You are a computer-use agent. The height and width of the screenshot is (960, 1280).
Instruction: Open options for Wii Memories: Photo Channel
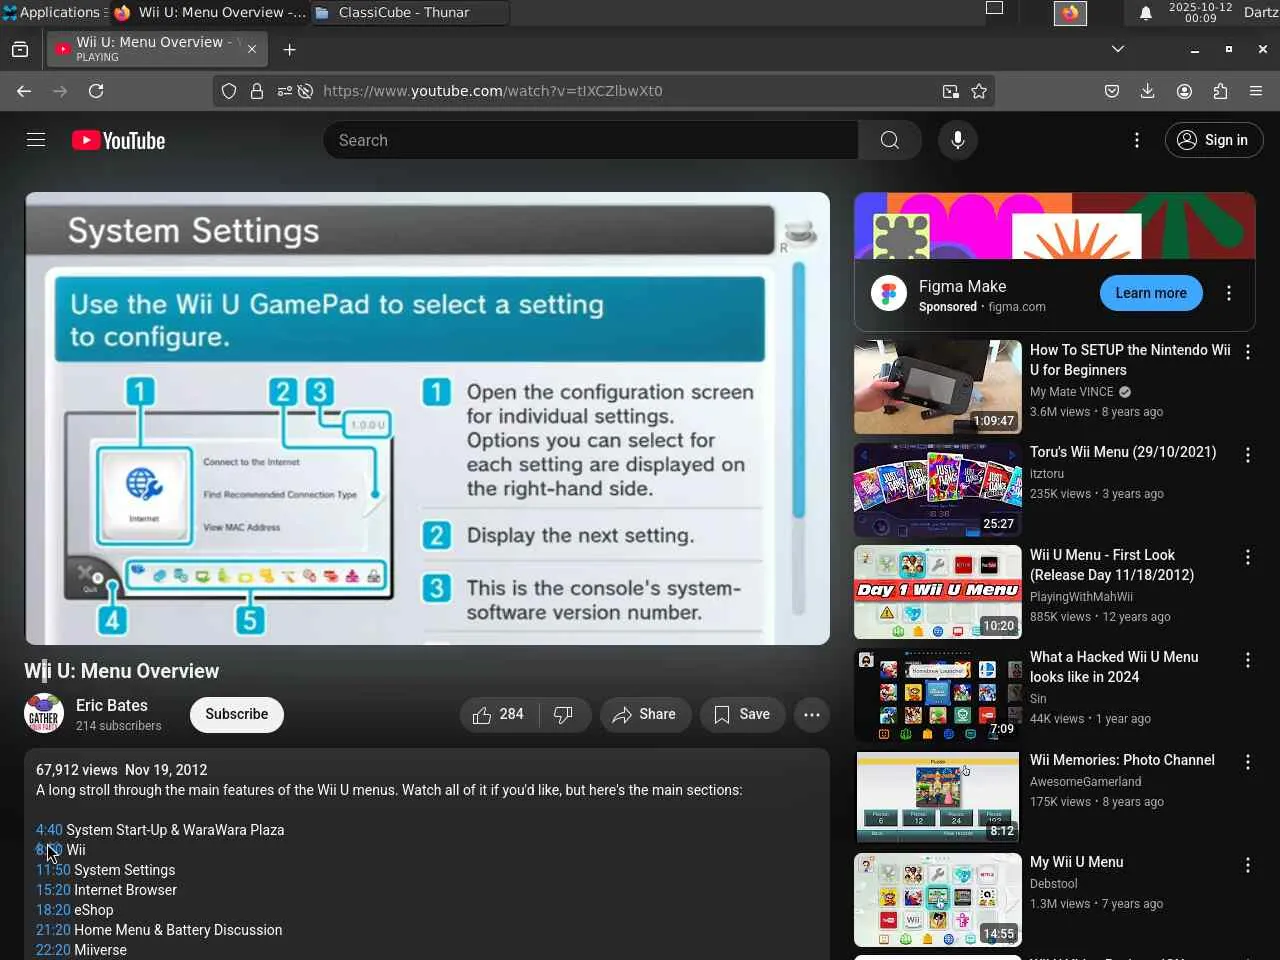[1248, 763]
